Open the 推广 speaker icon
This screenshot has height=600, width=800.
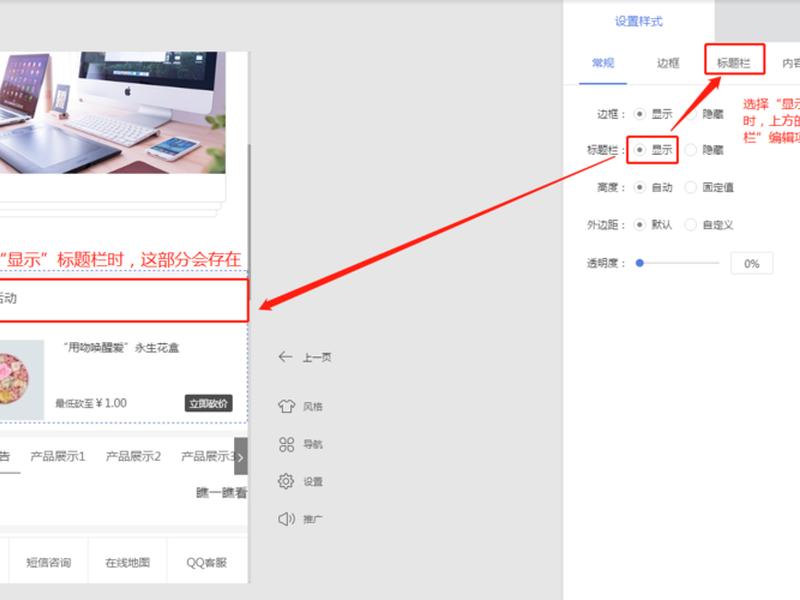(x=286, y=519)
